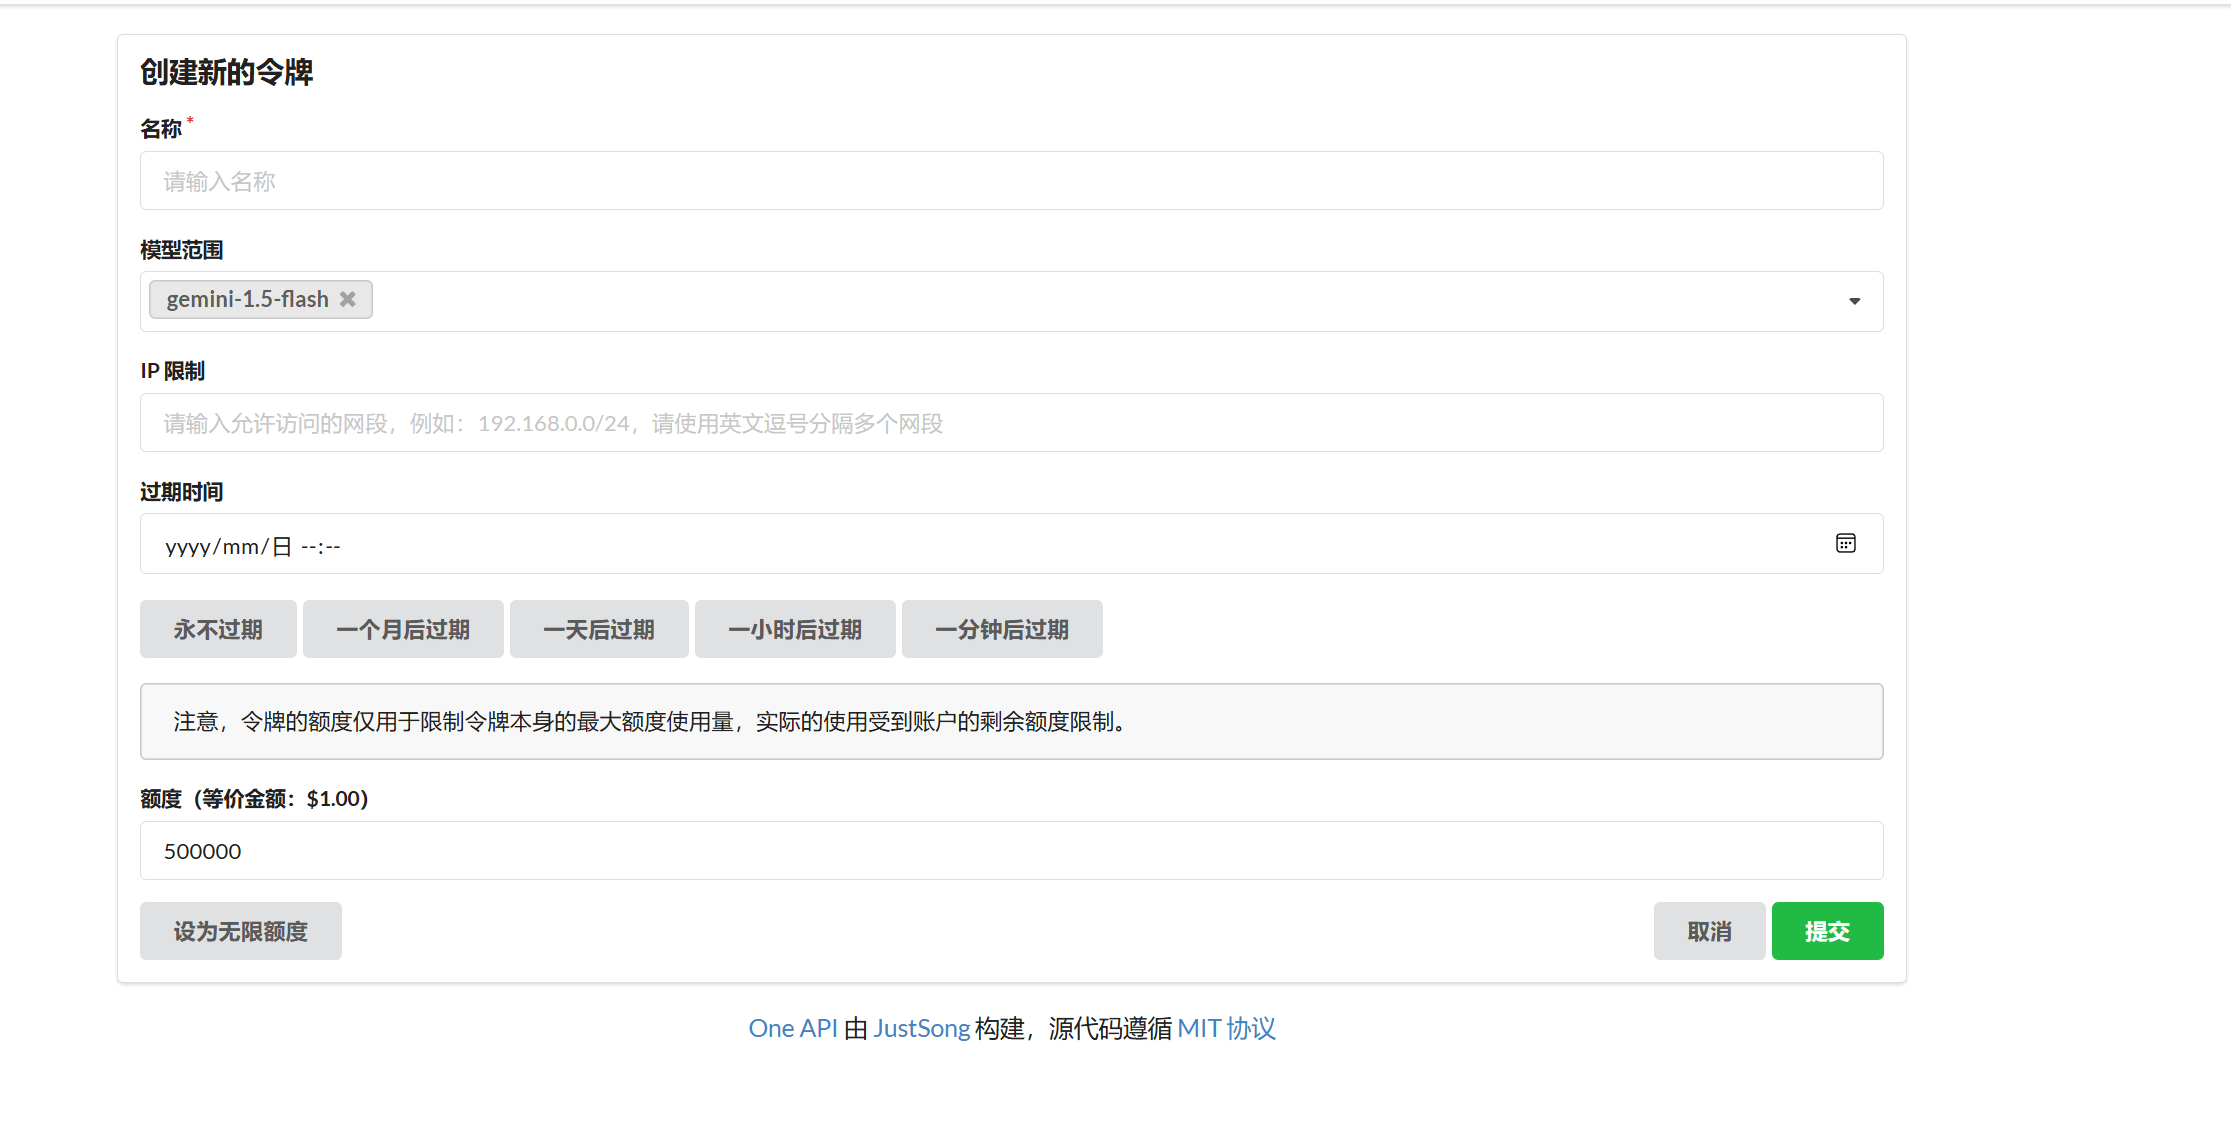The image size is (2231, 1141).
Task: Click the gemini-1.5-flash tag label
Action: pyautogui.click(x=247, y=300)
